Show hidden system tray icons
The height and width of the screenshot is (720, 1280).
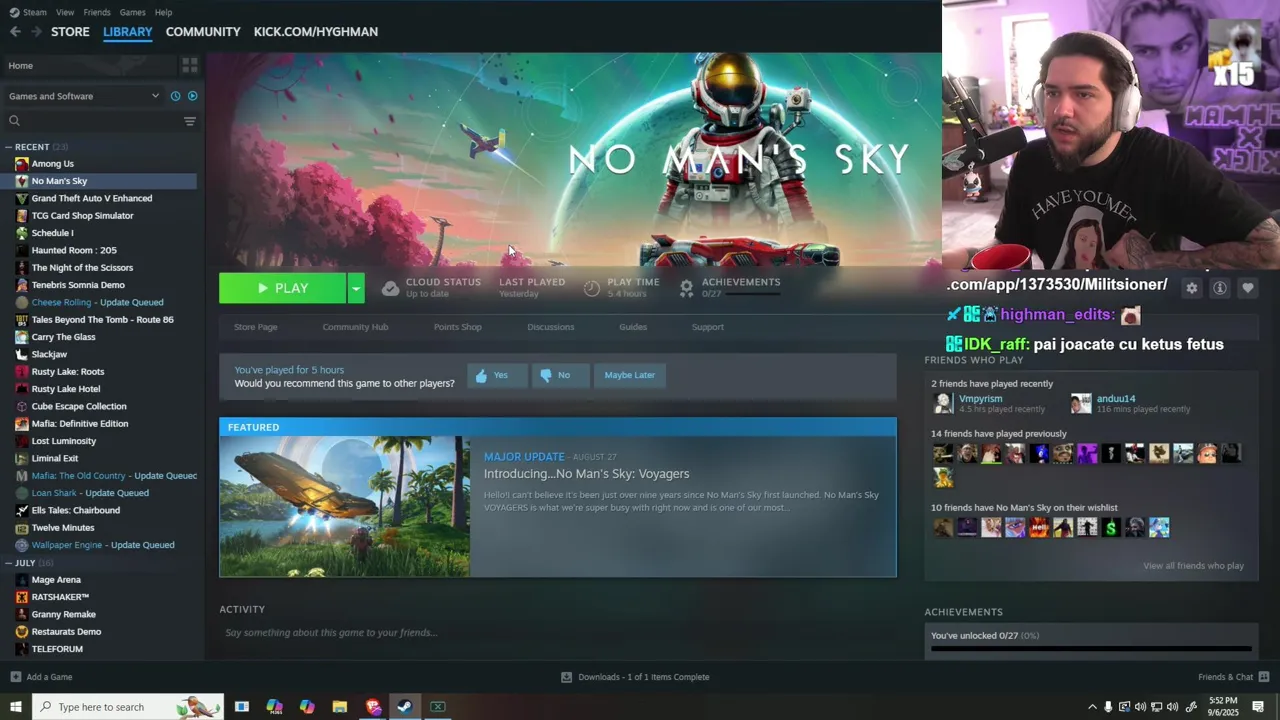pos(1092,707)
